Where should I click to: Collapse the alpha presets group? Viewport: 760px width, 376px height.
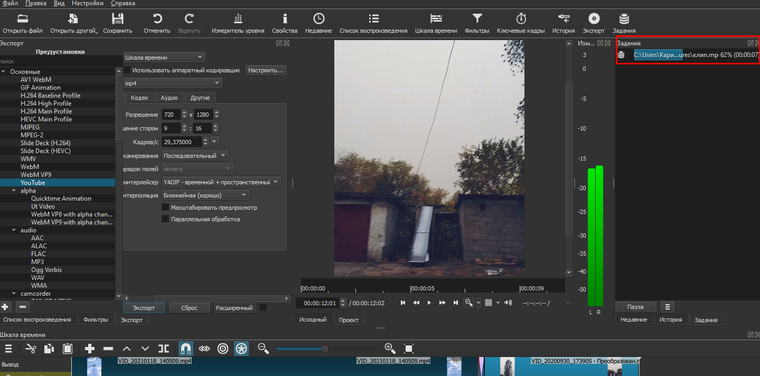point(15,191)
